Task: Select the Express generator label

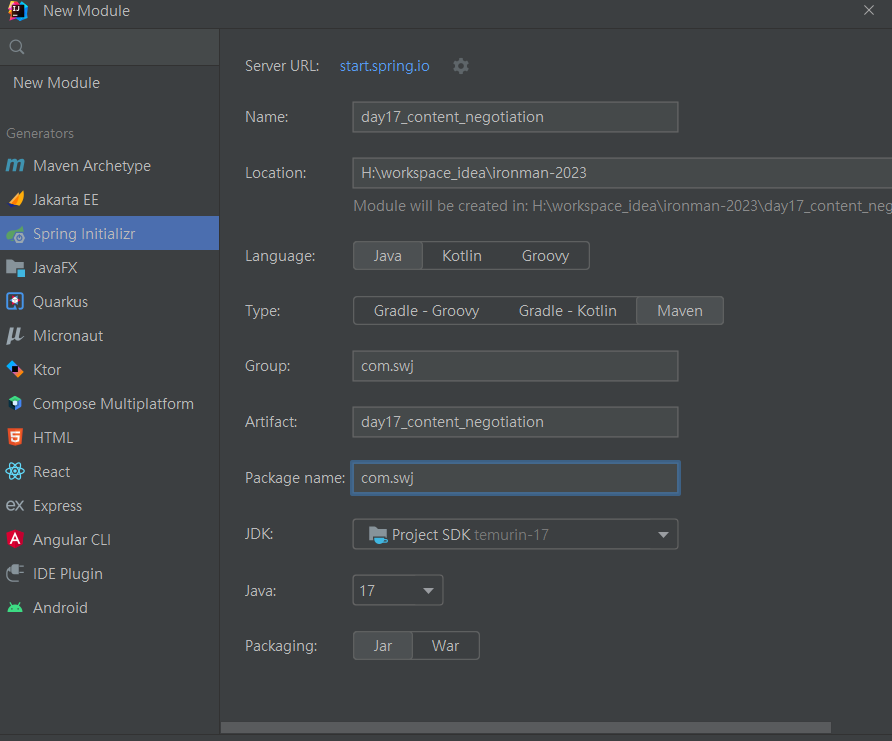Action: tap(57, 506)
